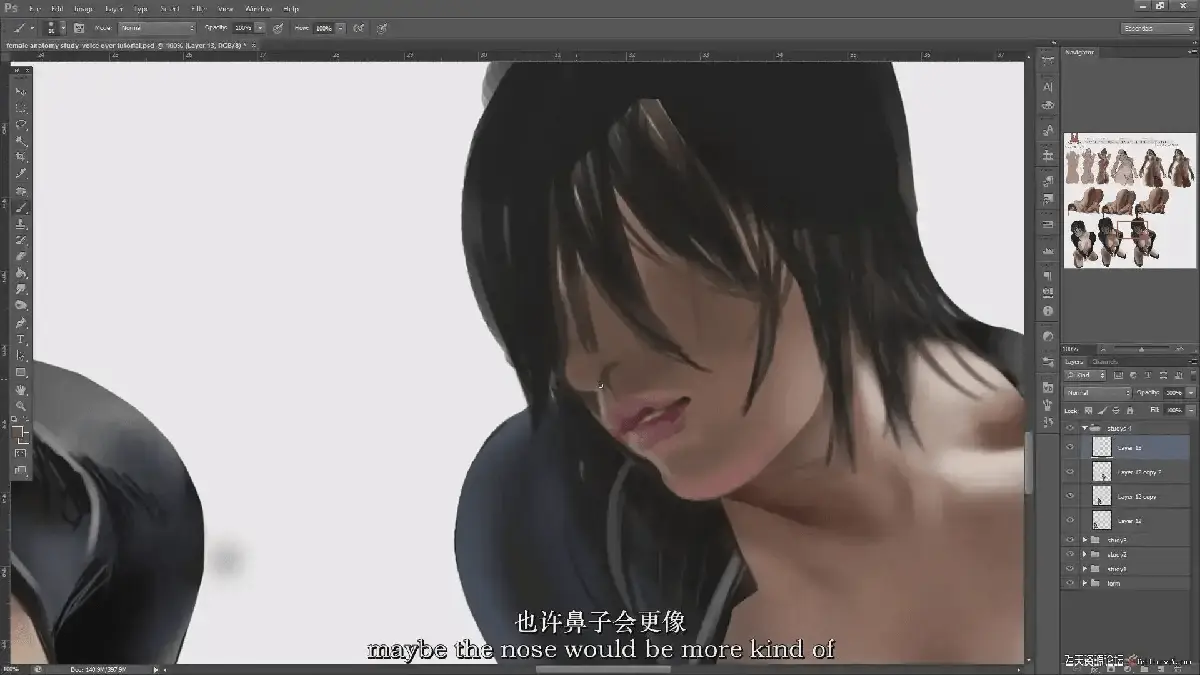Select the Rectangle shape tool
This screenshot has height=675, width=1200.
[x=21, y=372]
